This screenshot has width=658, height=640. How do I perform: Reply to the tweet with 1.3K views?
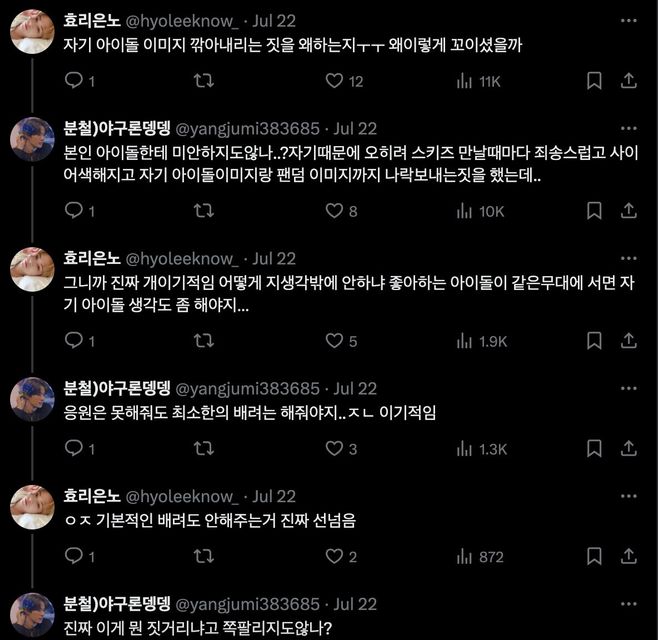[x=73, y=449]
